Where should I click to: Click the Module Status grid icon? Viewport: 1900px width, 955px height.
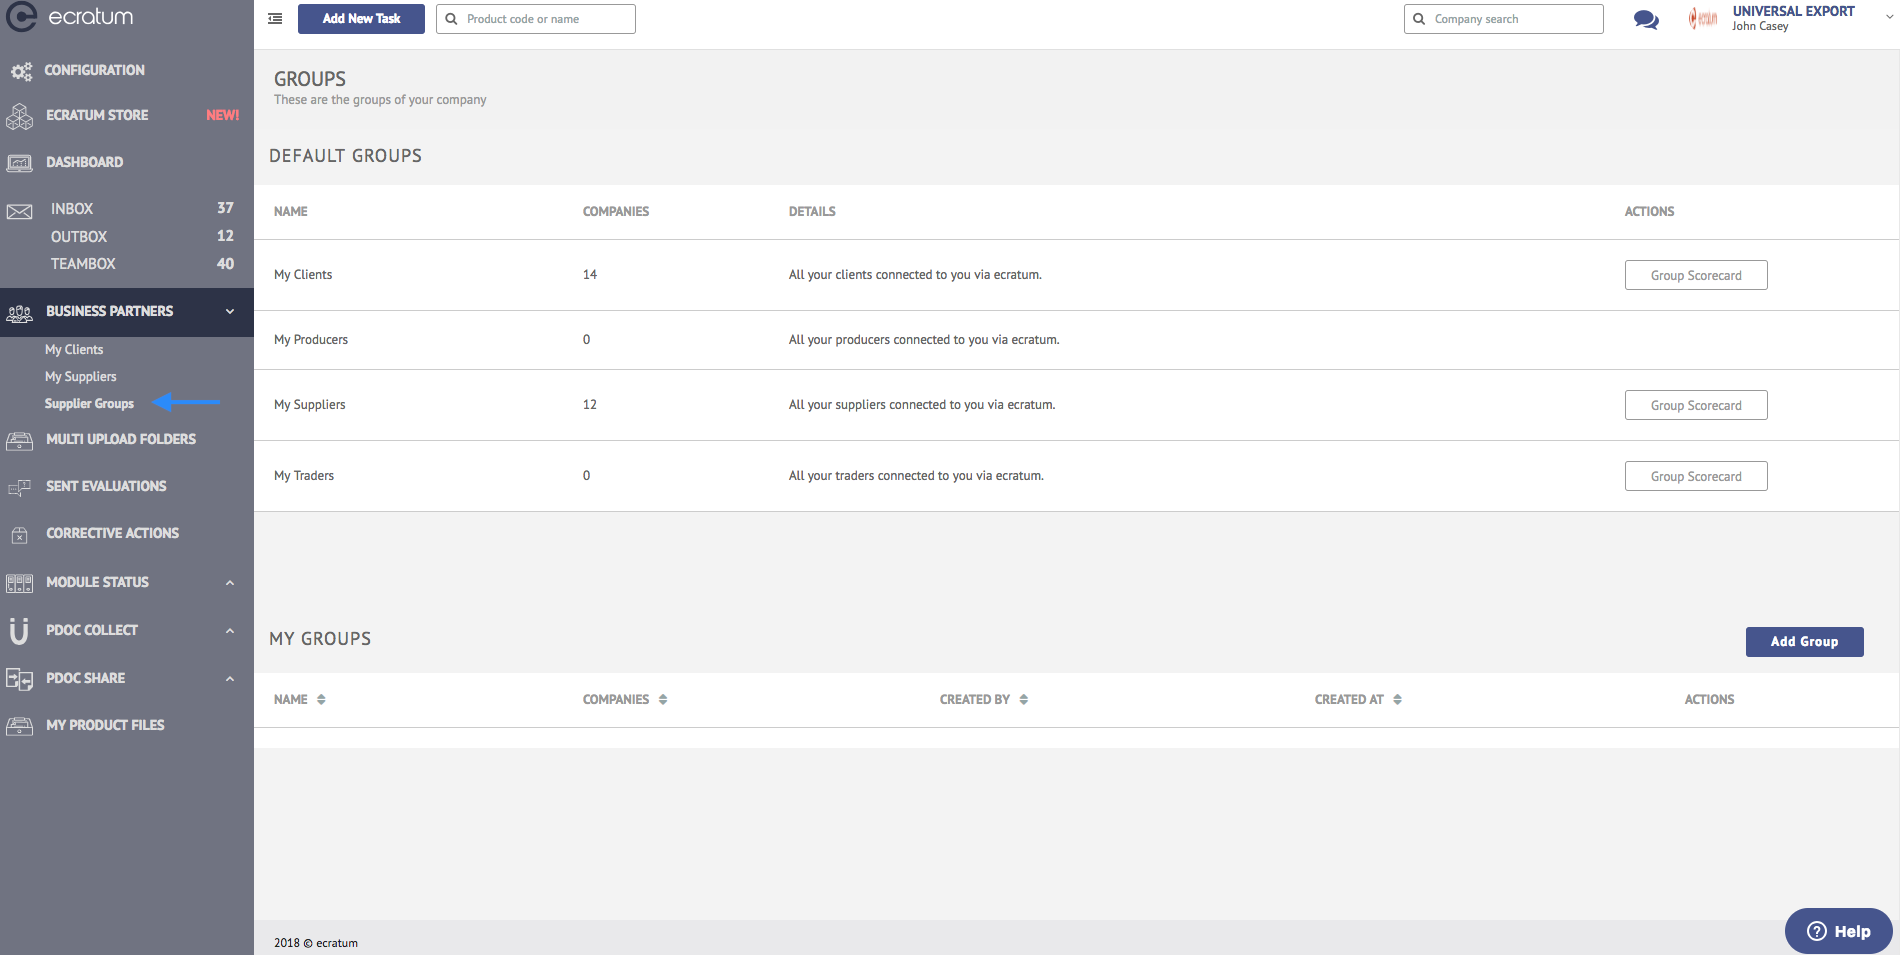tap(19, 583)
